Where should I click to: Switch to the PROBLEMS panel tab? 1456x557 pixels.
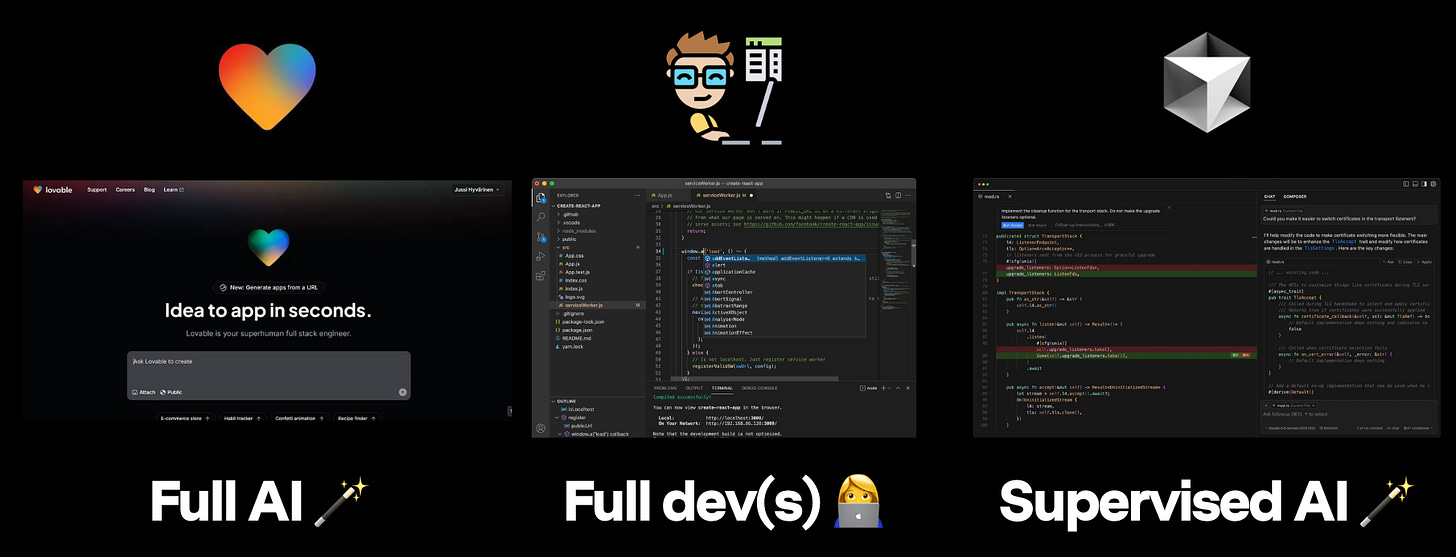click(665, 387)
